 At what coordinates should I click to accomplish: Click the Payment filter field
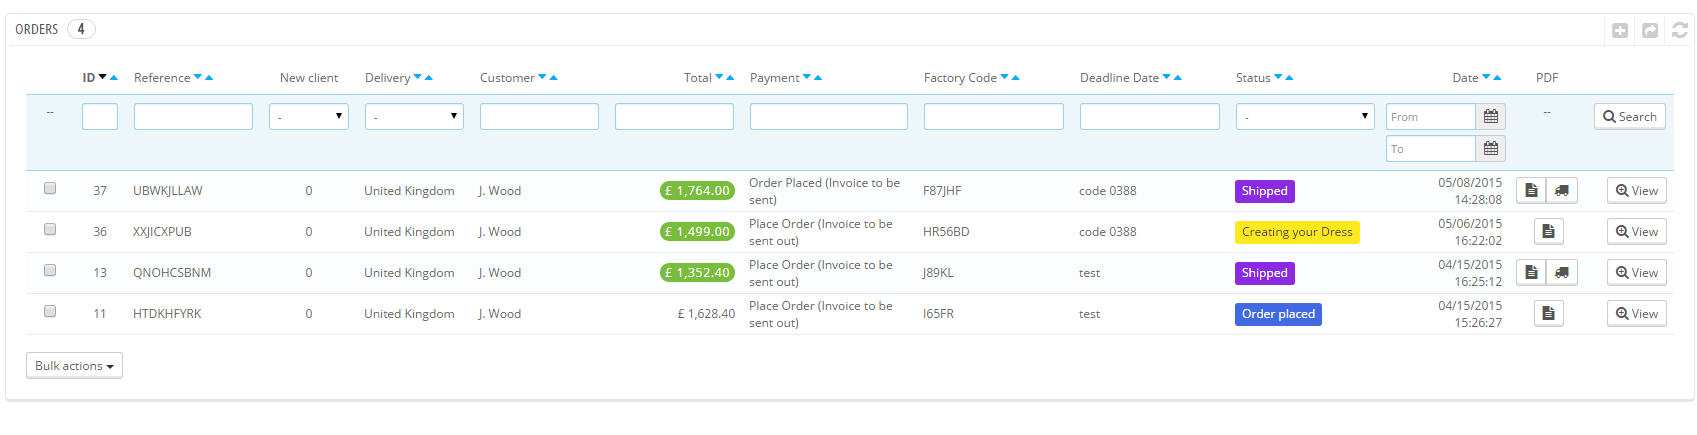pos(829,117)
